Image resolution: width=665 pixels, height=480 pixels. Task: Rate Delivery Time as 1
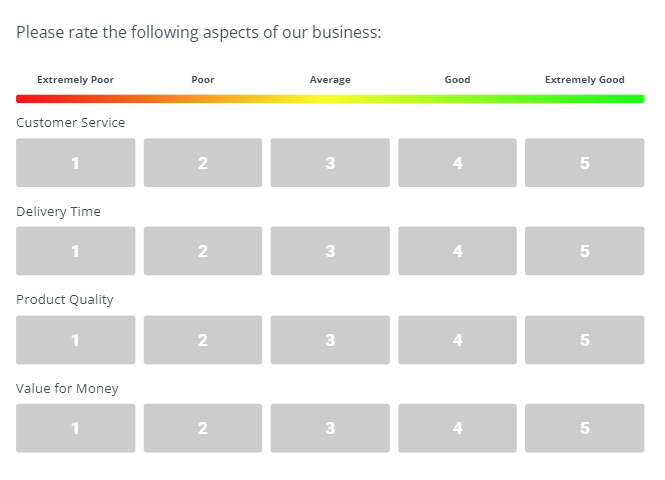pyautogui.click(x=75, y=251)
